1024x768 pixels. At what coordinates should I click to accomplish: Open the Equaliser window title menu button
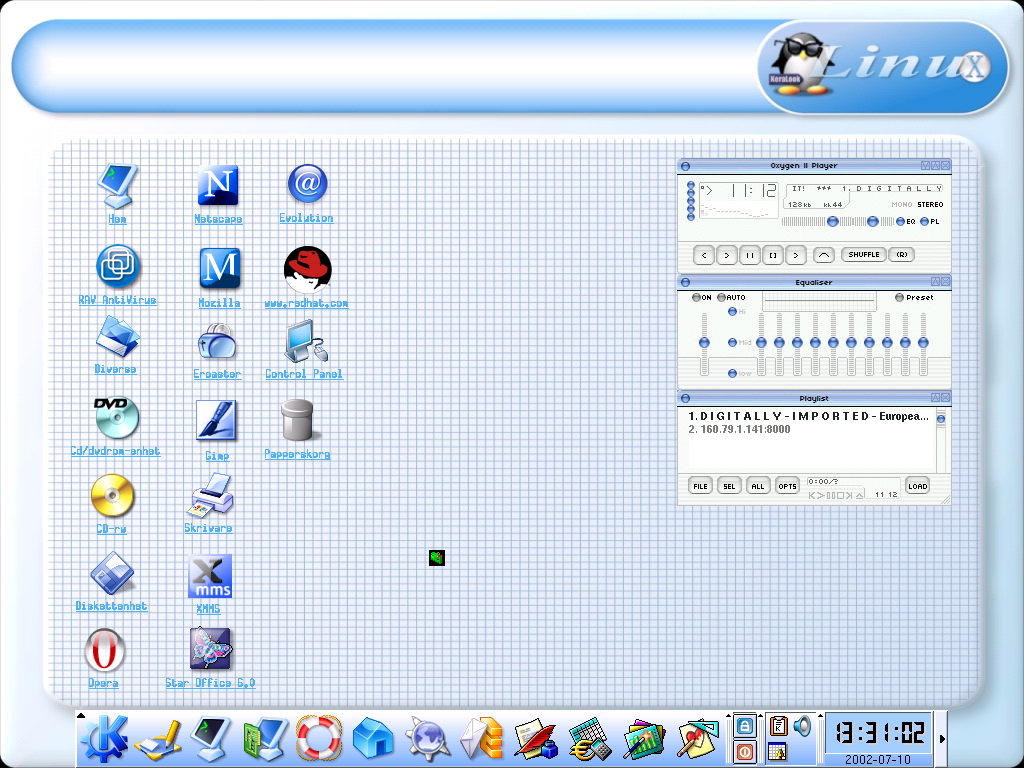[685, 283]
